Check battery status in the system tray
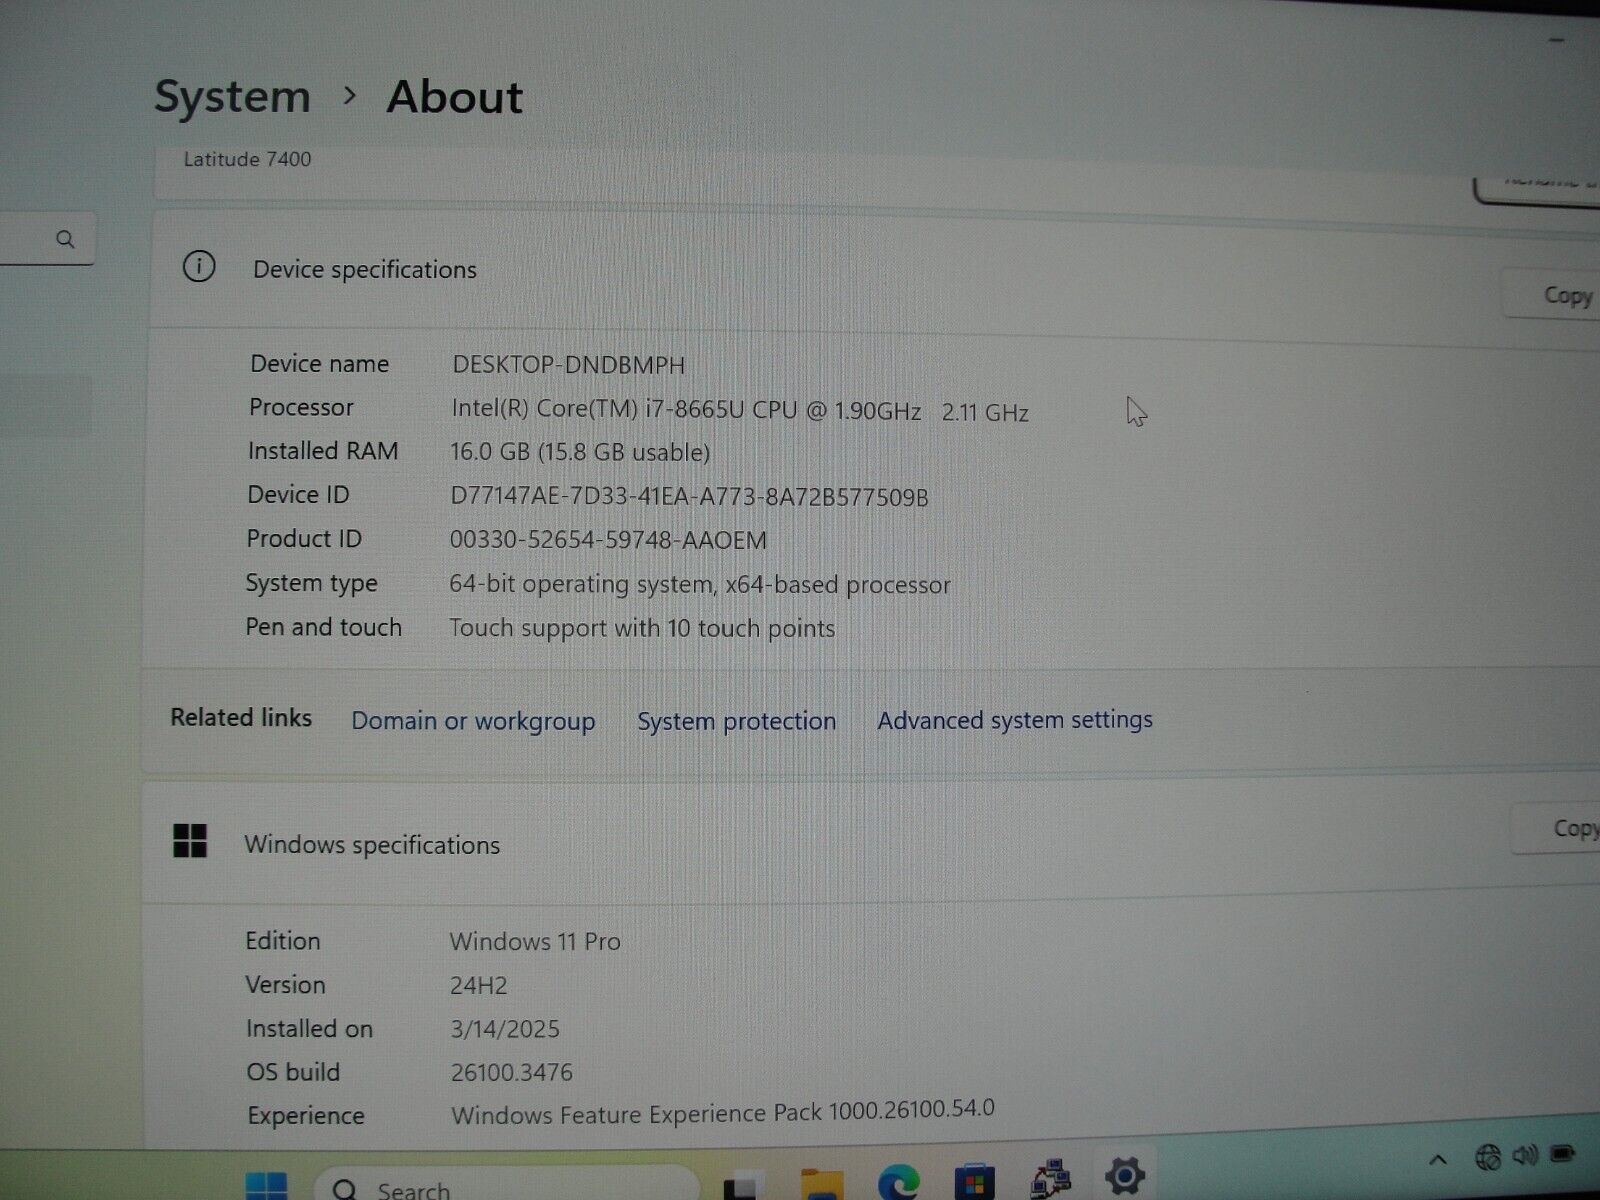Image resolution: width=1600 pixels, height=1200 pixels. pyautogui.click(x=1563, y=1155)
